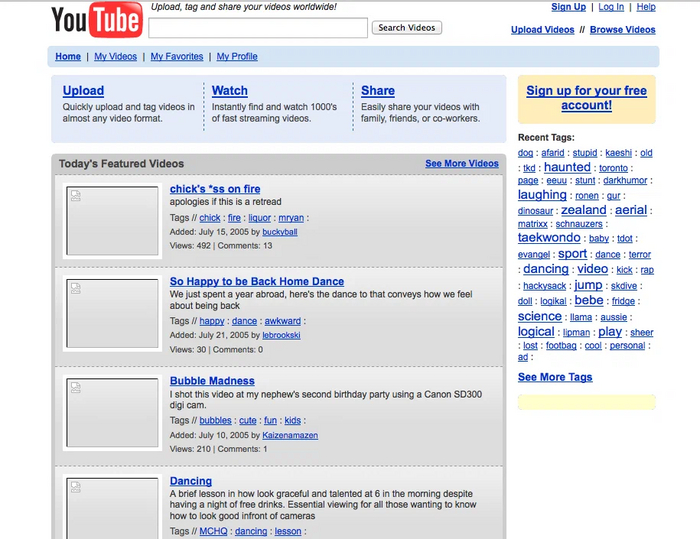Open the See More Tags link

point(555,377)
